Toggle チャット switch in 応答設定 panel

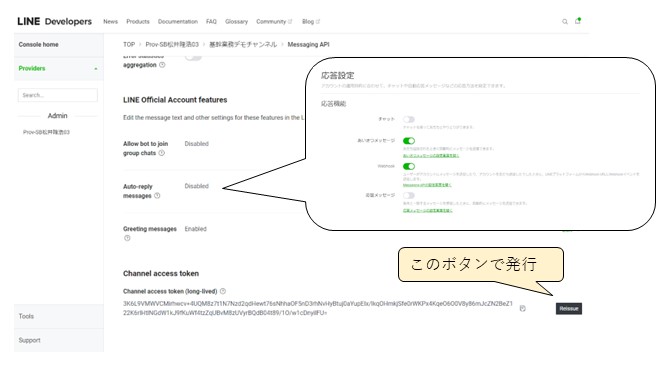tap(409, 119)
